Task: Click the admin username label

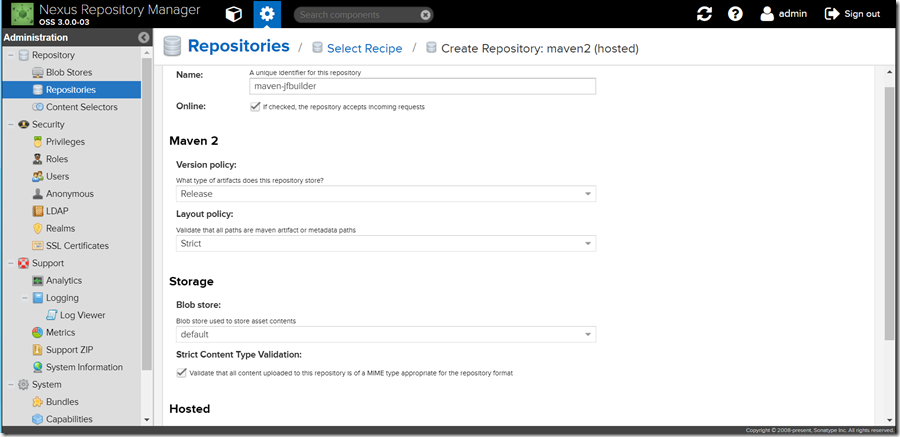Action: [x=793, y=14]
